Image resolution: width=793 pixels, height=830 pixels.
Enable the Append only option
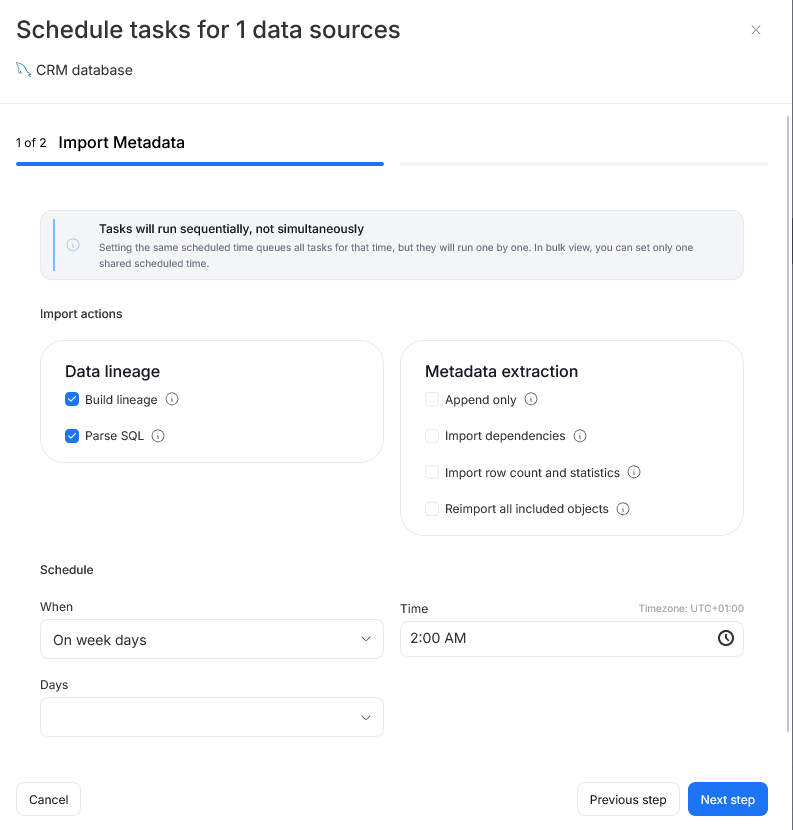(431, 399)
